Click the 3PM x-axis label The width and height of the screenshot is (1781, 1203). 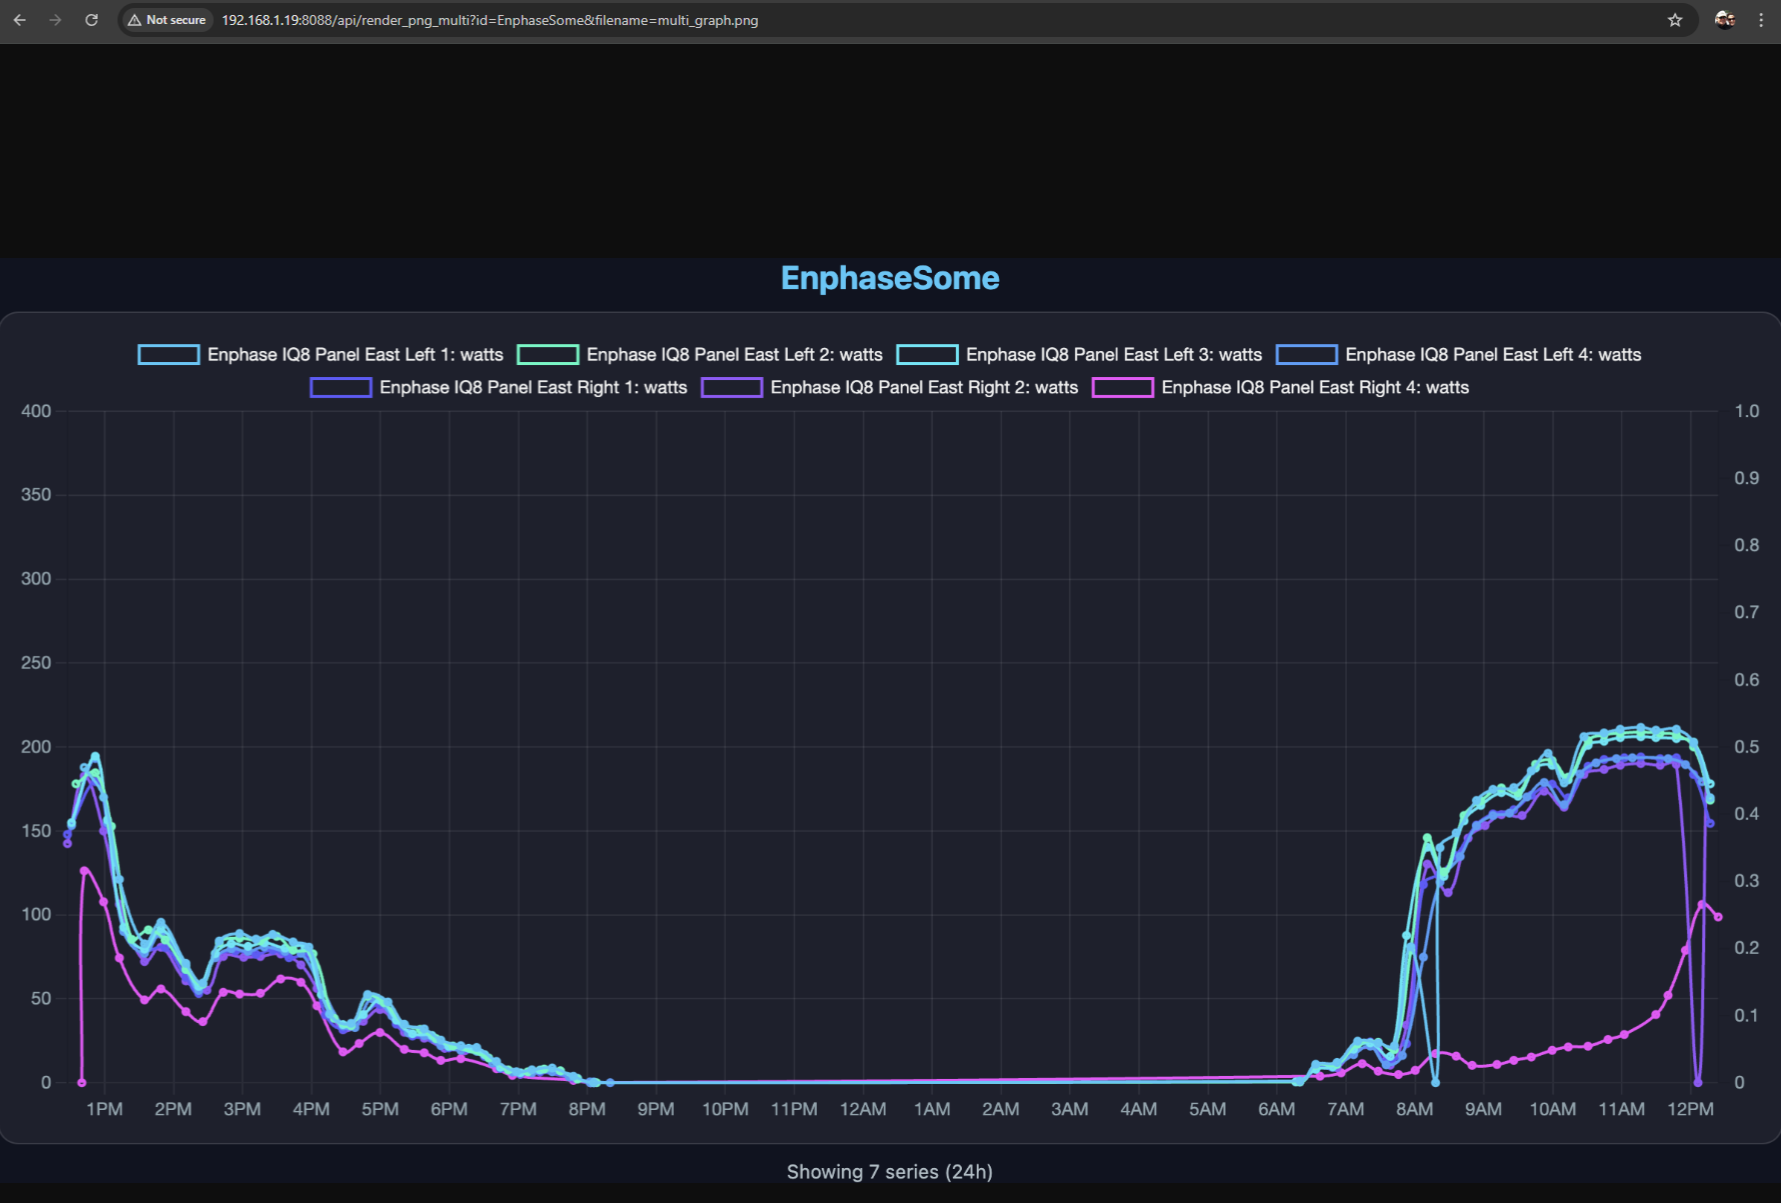(x=242, y=1109)
